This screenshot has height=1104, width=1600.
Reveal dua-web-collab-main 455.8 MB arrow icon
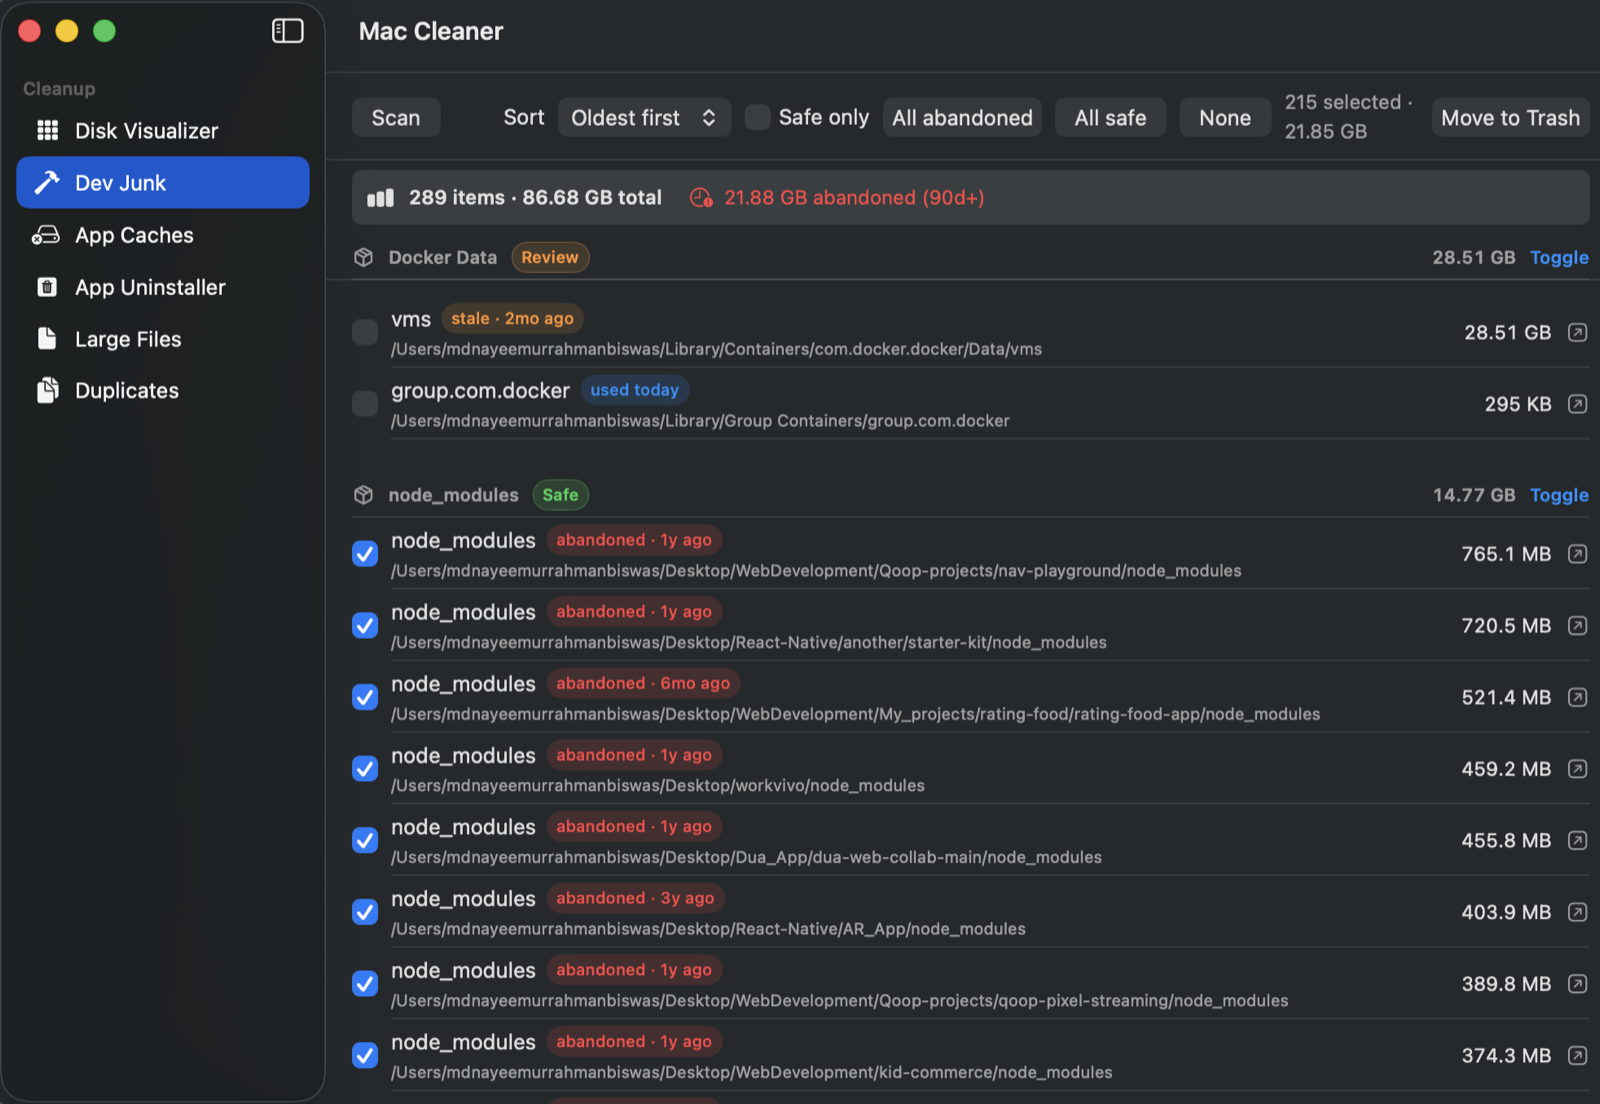1577,841
